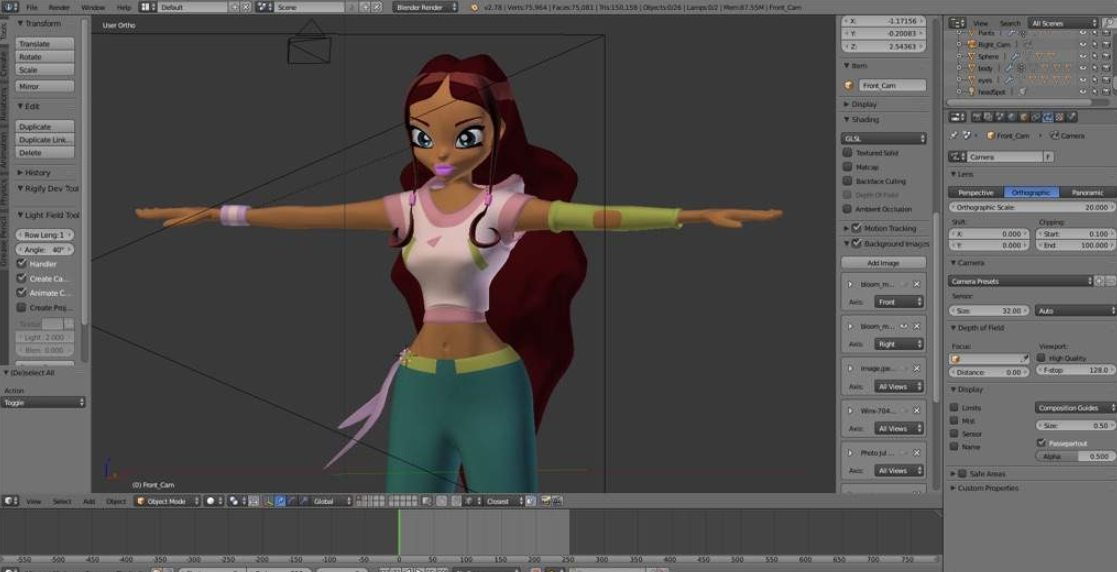Open the Object Constraints properties tab icon
Screen dimensions: 1117x572
coord(1036,117)
